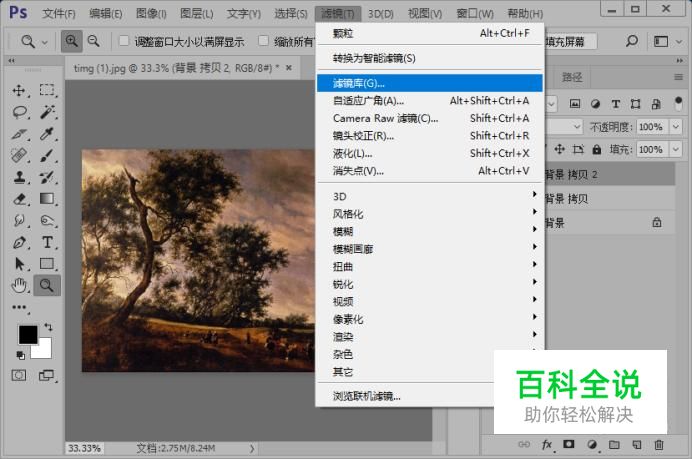The image size is (692, 459).
Task: Switch to the 路径 panel tab
Action: (572, 77)
